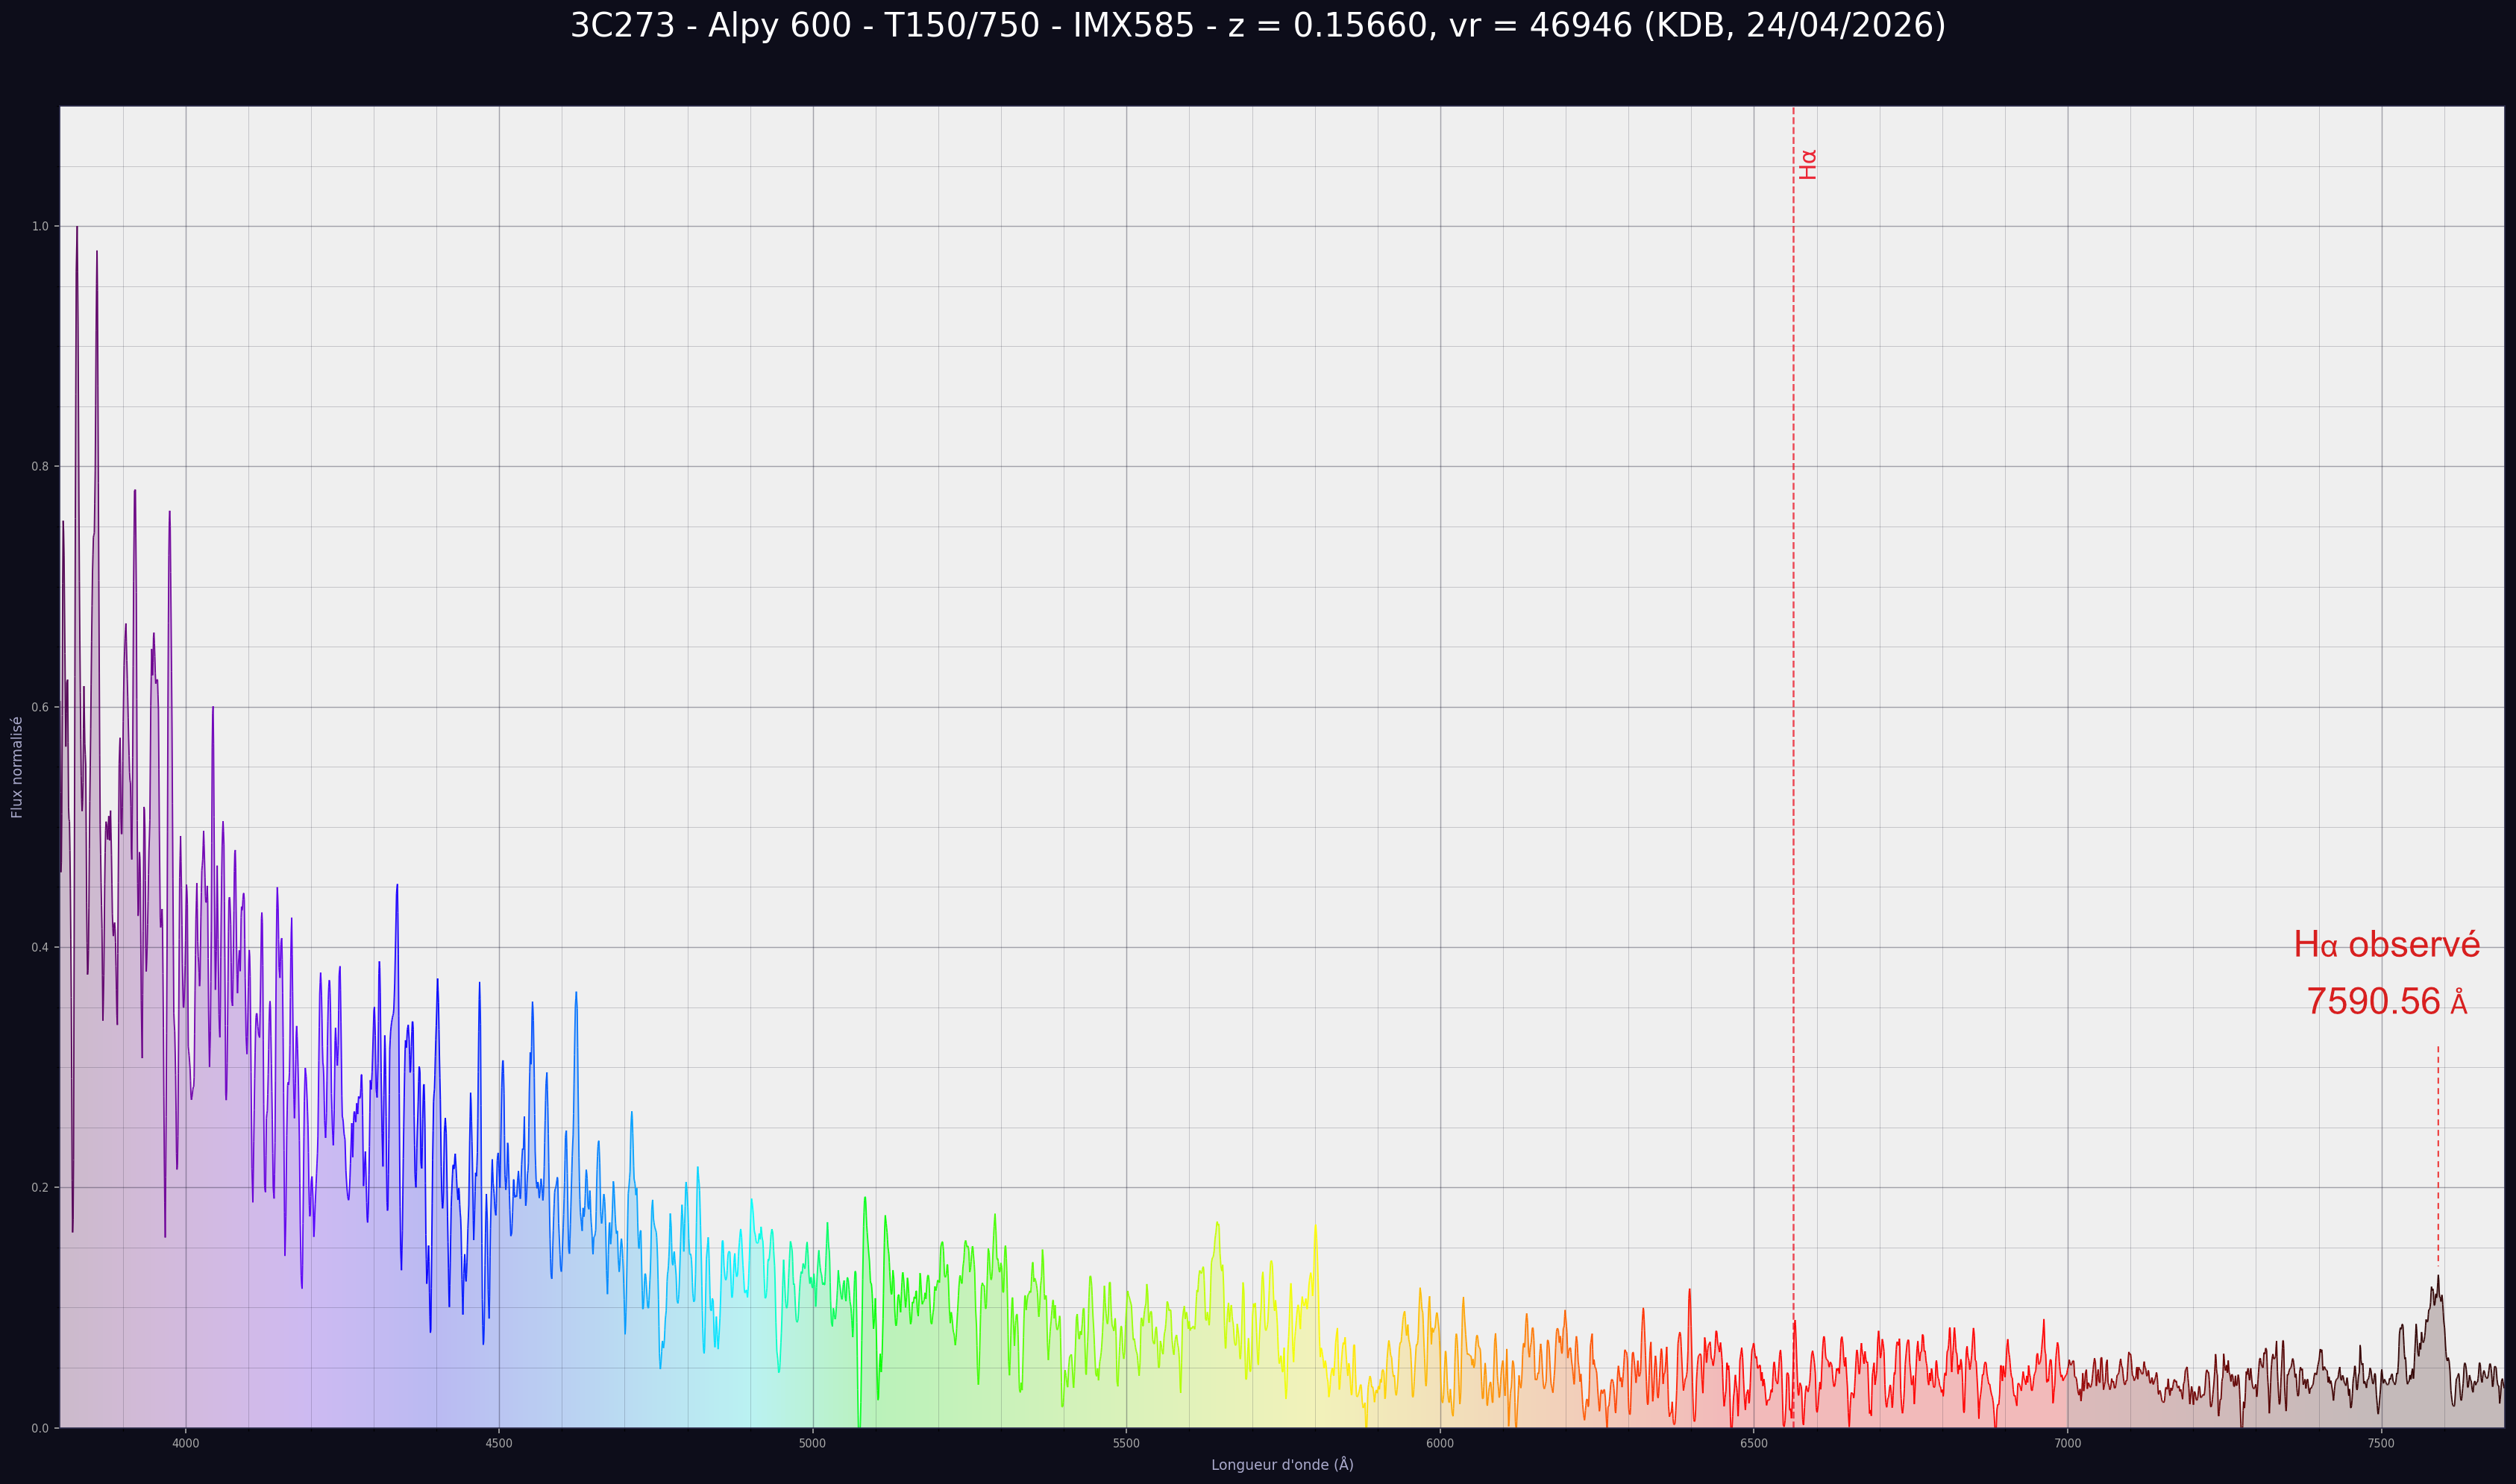Click the 4000 tick label on x-axis

186,1443
